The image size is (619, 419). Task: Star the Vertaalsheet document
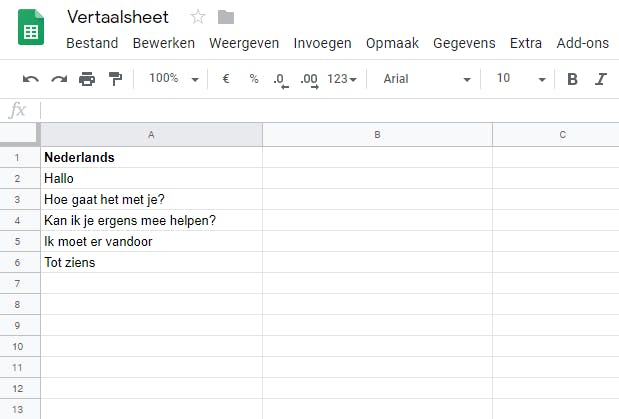coord(198,17)
